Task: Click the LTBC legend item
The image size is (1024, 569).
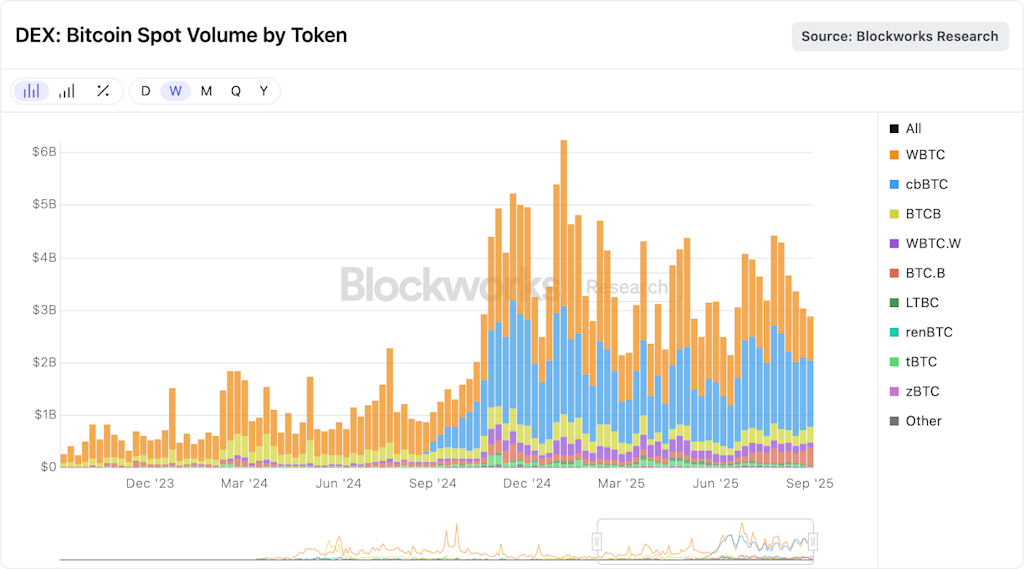Action: pos(914,302)
